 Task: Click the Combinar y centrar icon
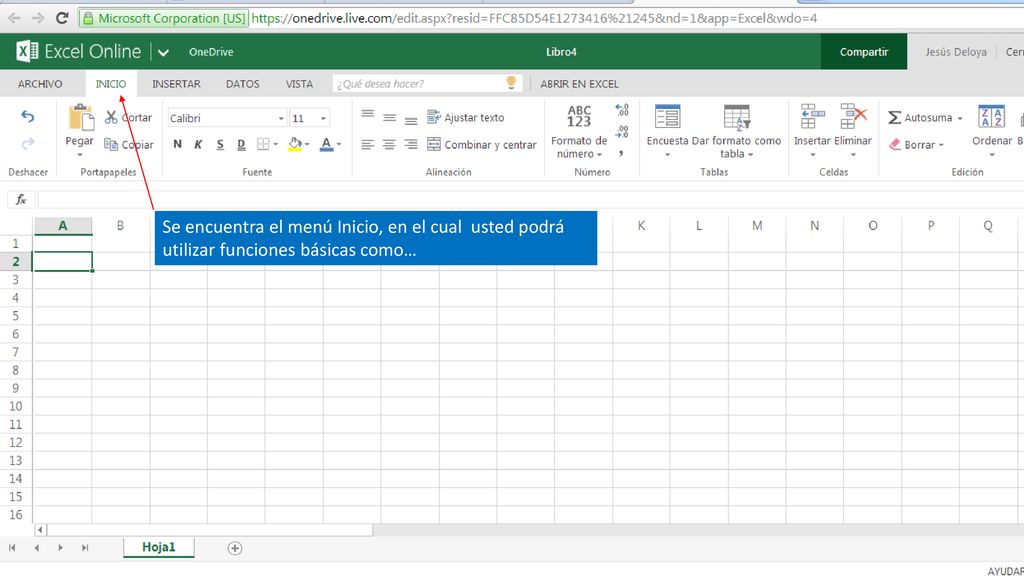pos(434,144)
